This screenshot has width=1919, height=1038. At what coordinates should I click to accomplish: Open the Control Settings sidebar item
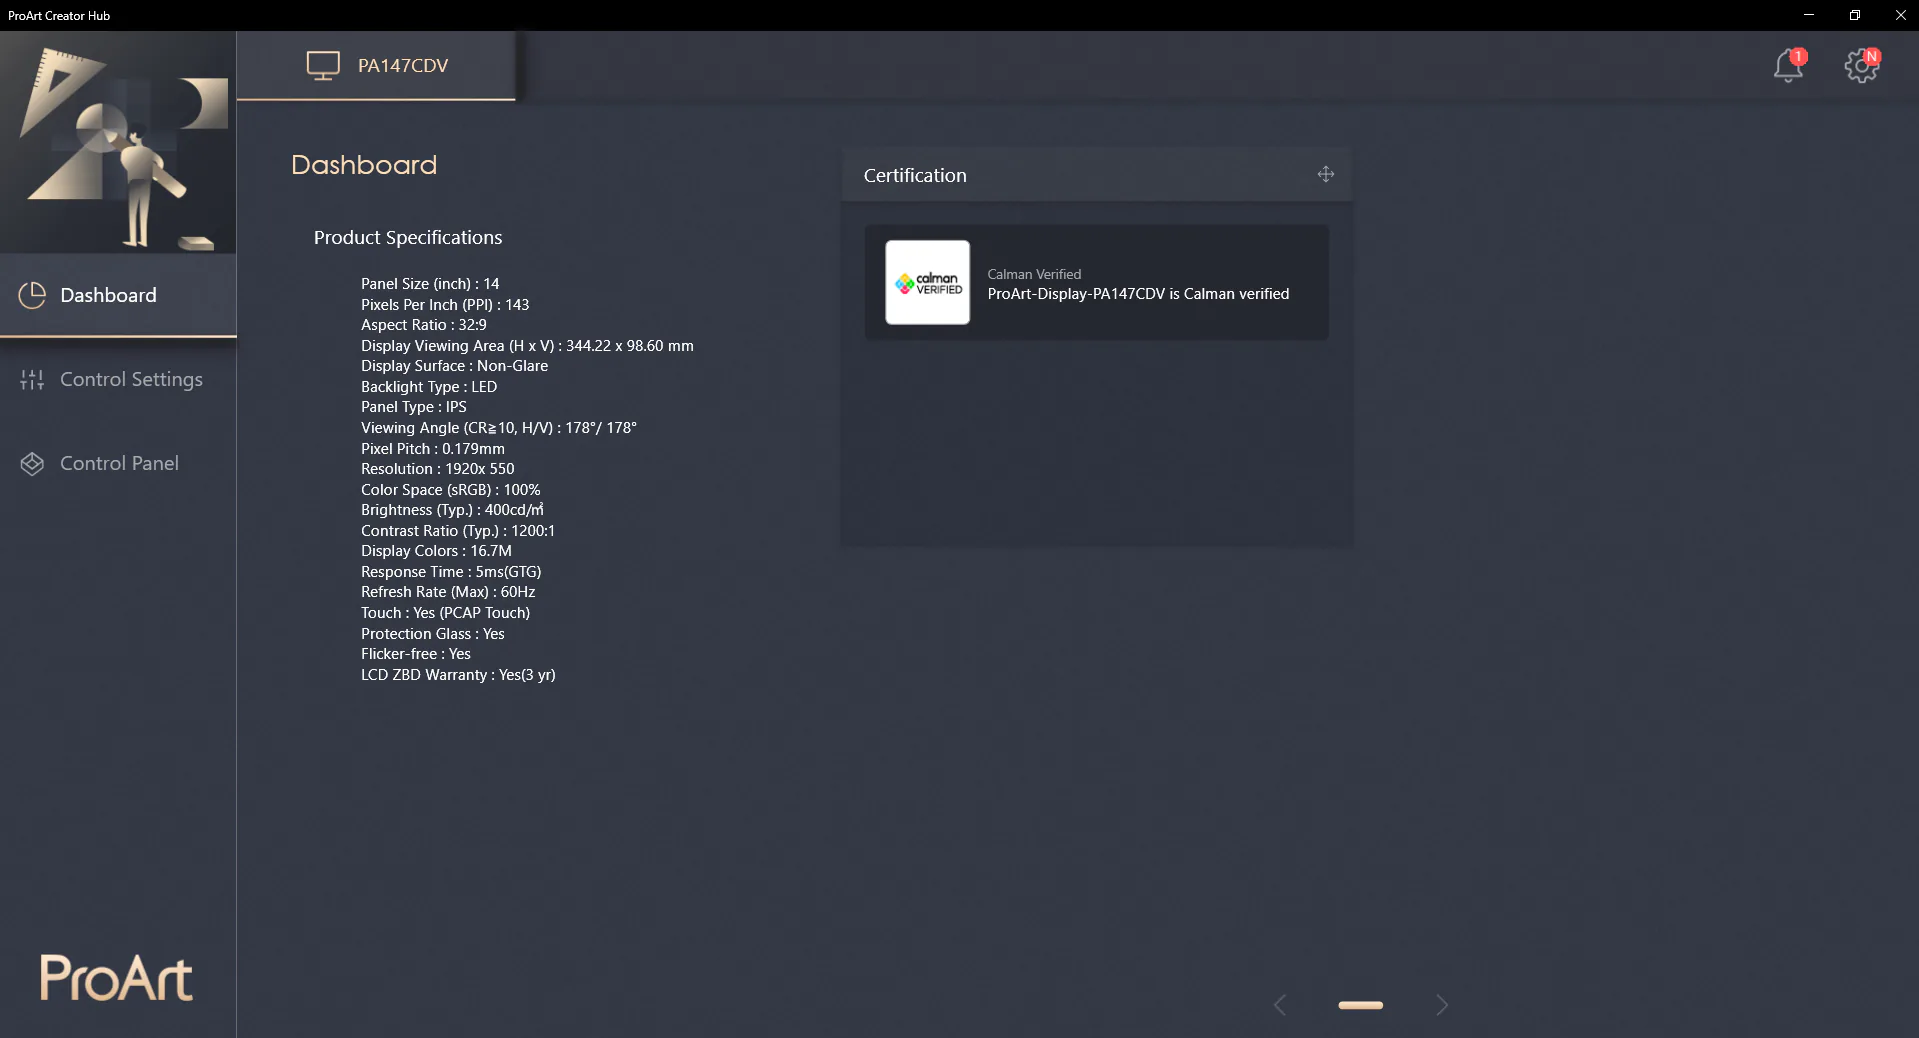[118, 379]
